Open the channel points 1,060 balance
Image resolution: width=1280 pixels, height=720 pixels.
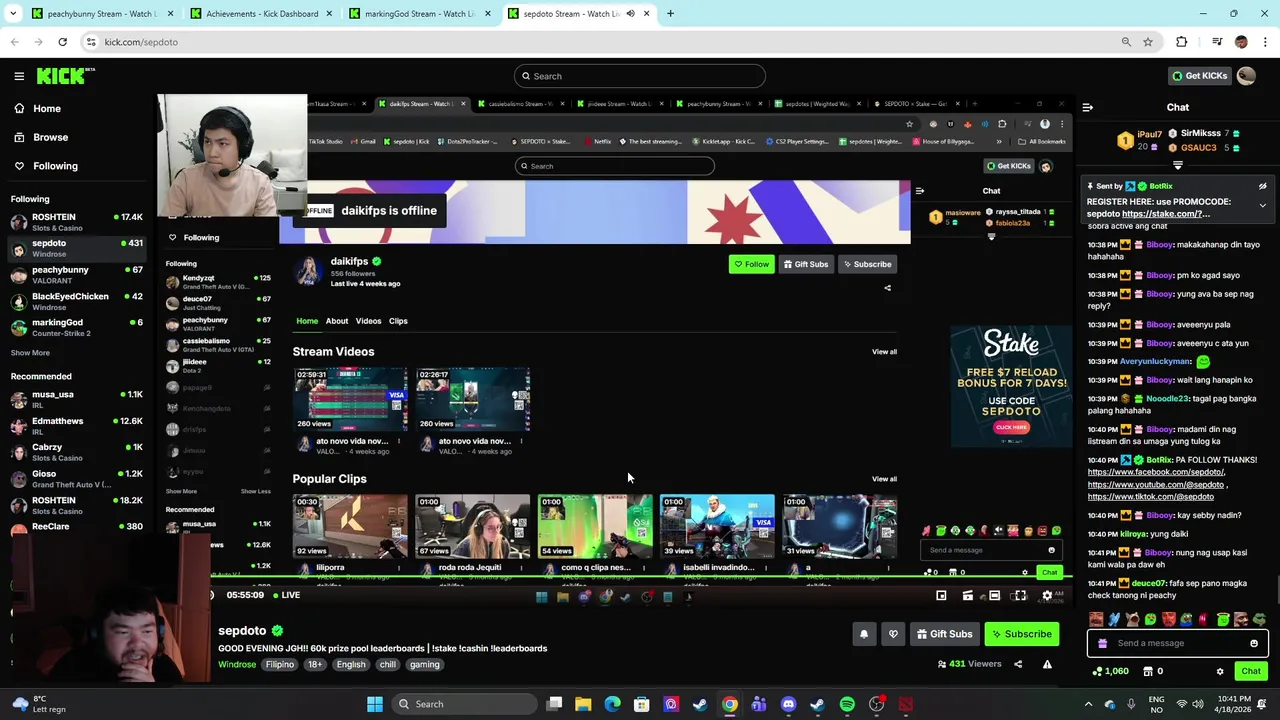point(1110,671)
